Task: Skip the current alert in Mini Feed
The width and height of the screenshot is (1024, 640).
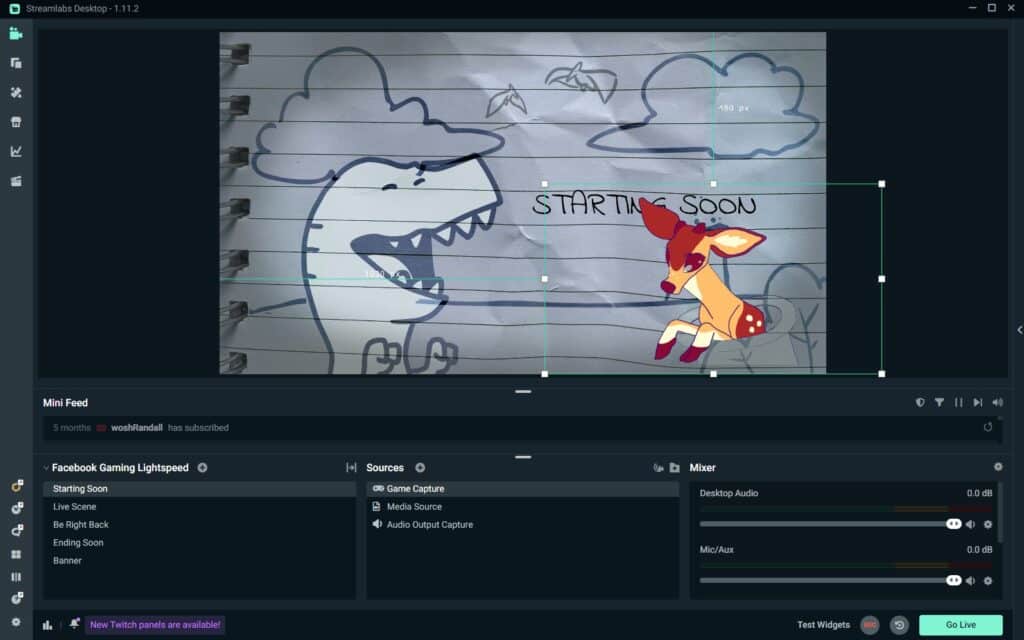Action: pos(978,402)
